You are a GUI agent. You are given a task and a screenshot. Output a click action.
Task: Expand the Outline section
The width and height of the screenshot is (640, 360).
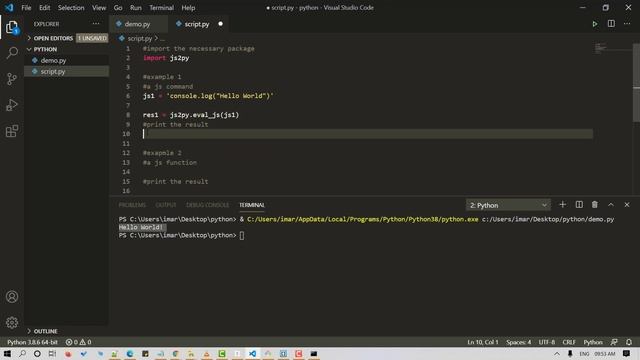pyautogui.click(x=67, y=331)
